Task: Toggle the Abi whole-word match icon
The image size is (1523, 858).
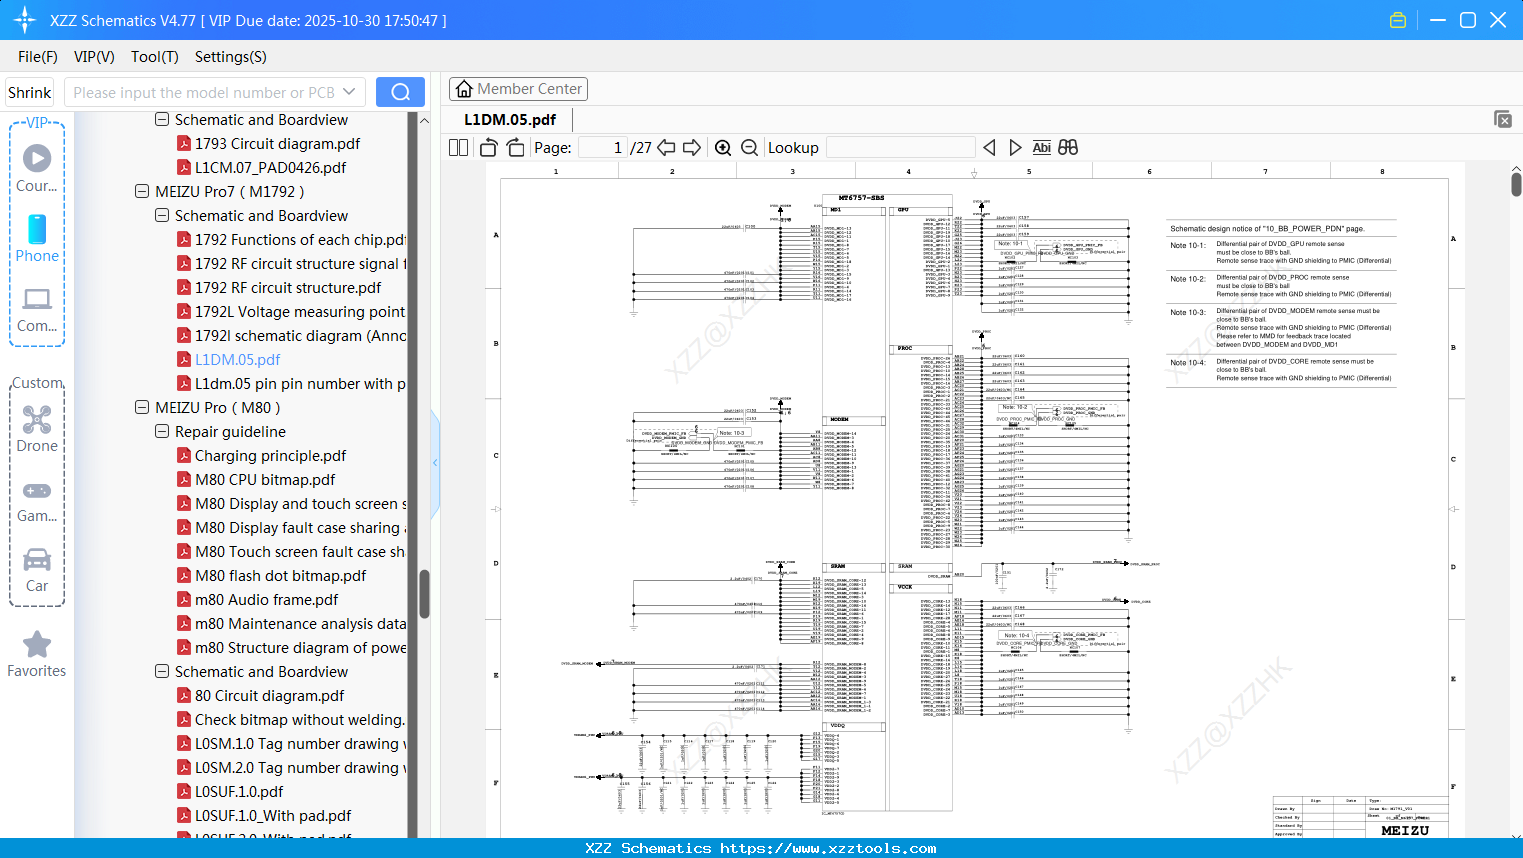Action: pos(1041,147)
